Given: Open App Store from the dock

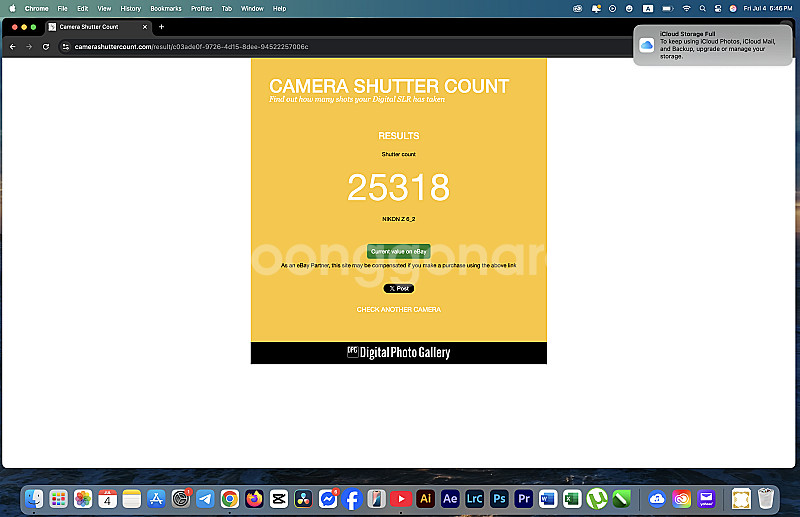Looking at the screenshot, I should pos(156,499).
